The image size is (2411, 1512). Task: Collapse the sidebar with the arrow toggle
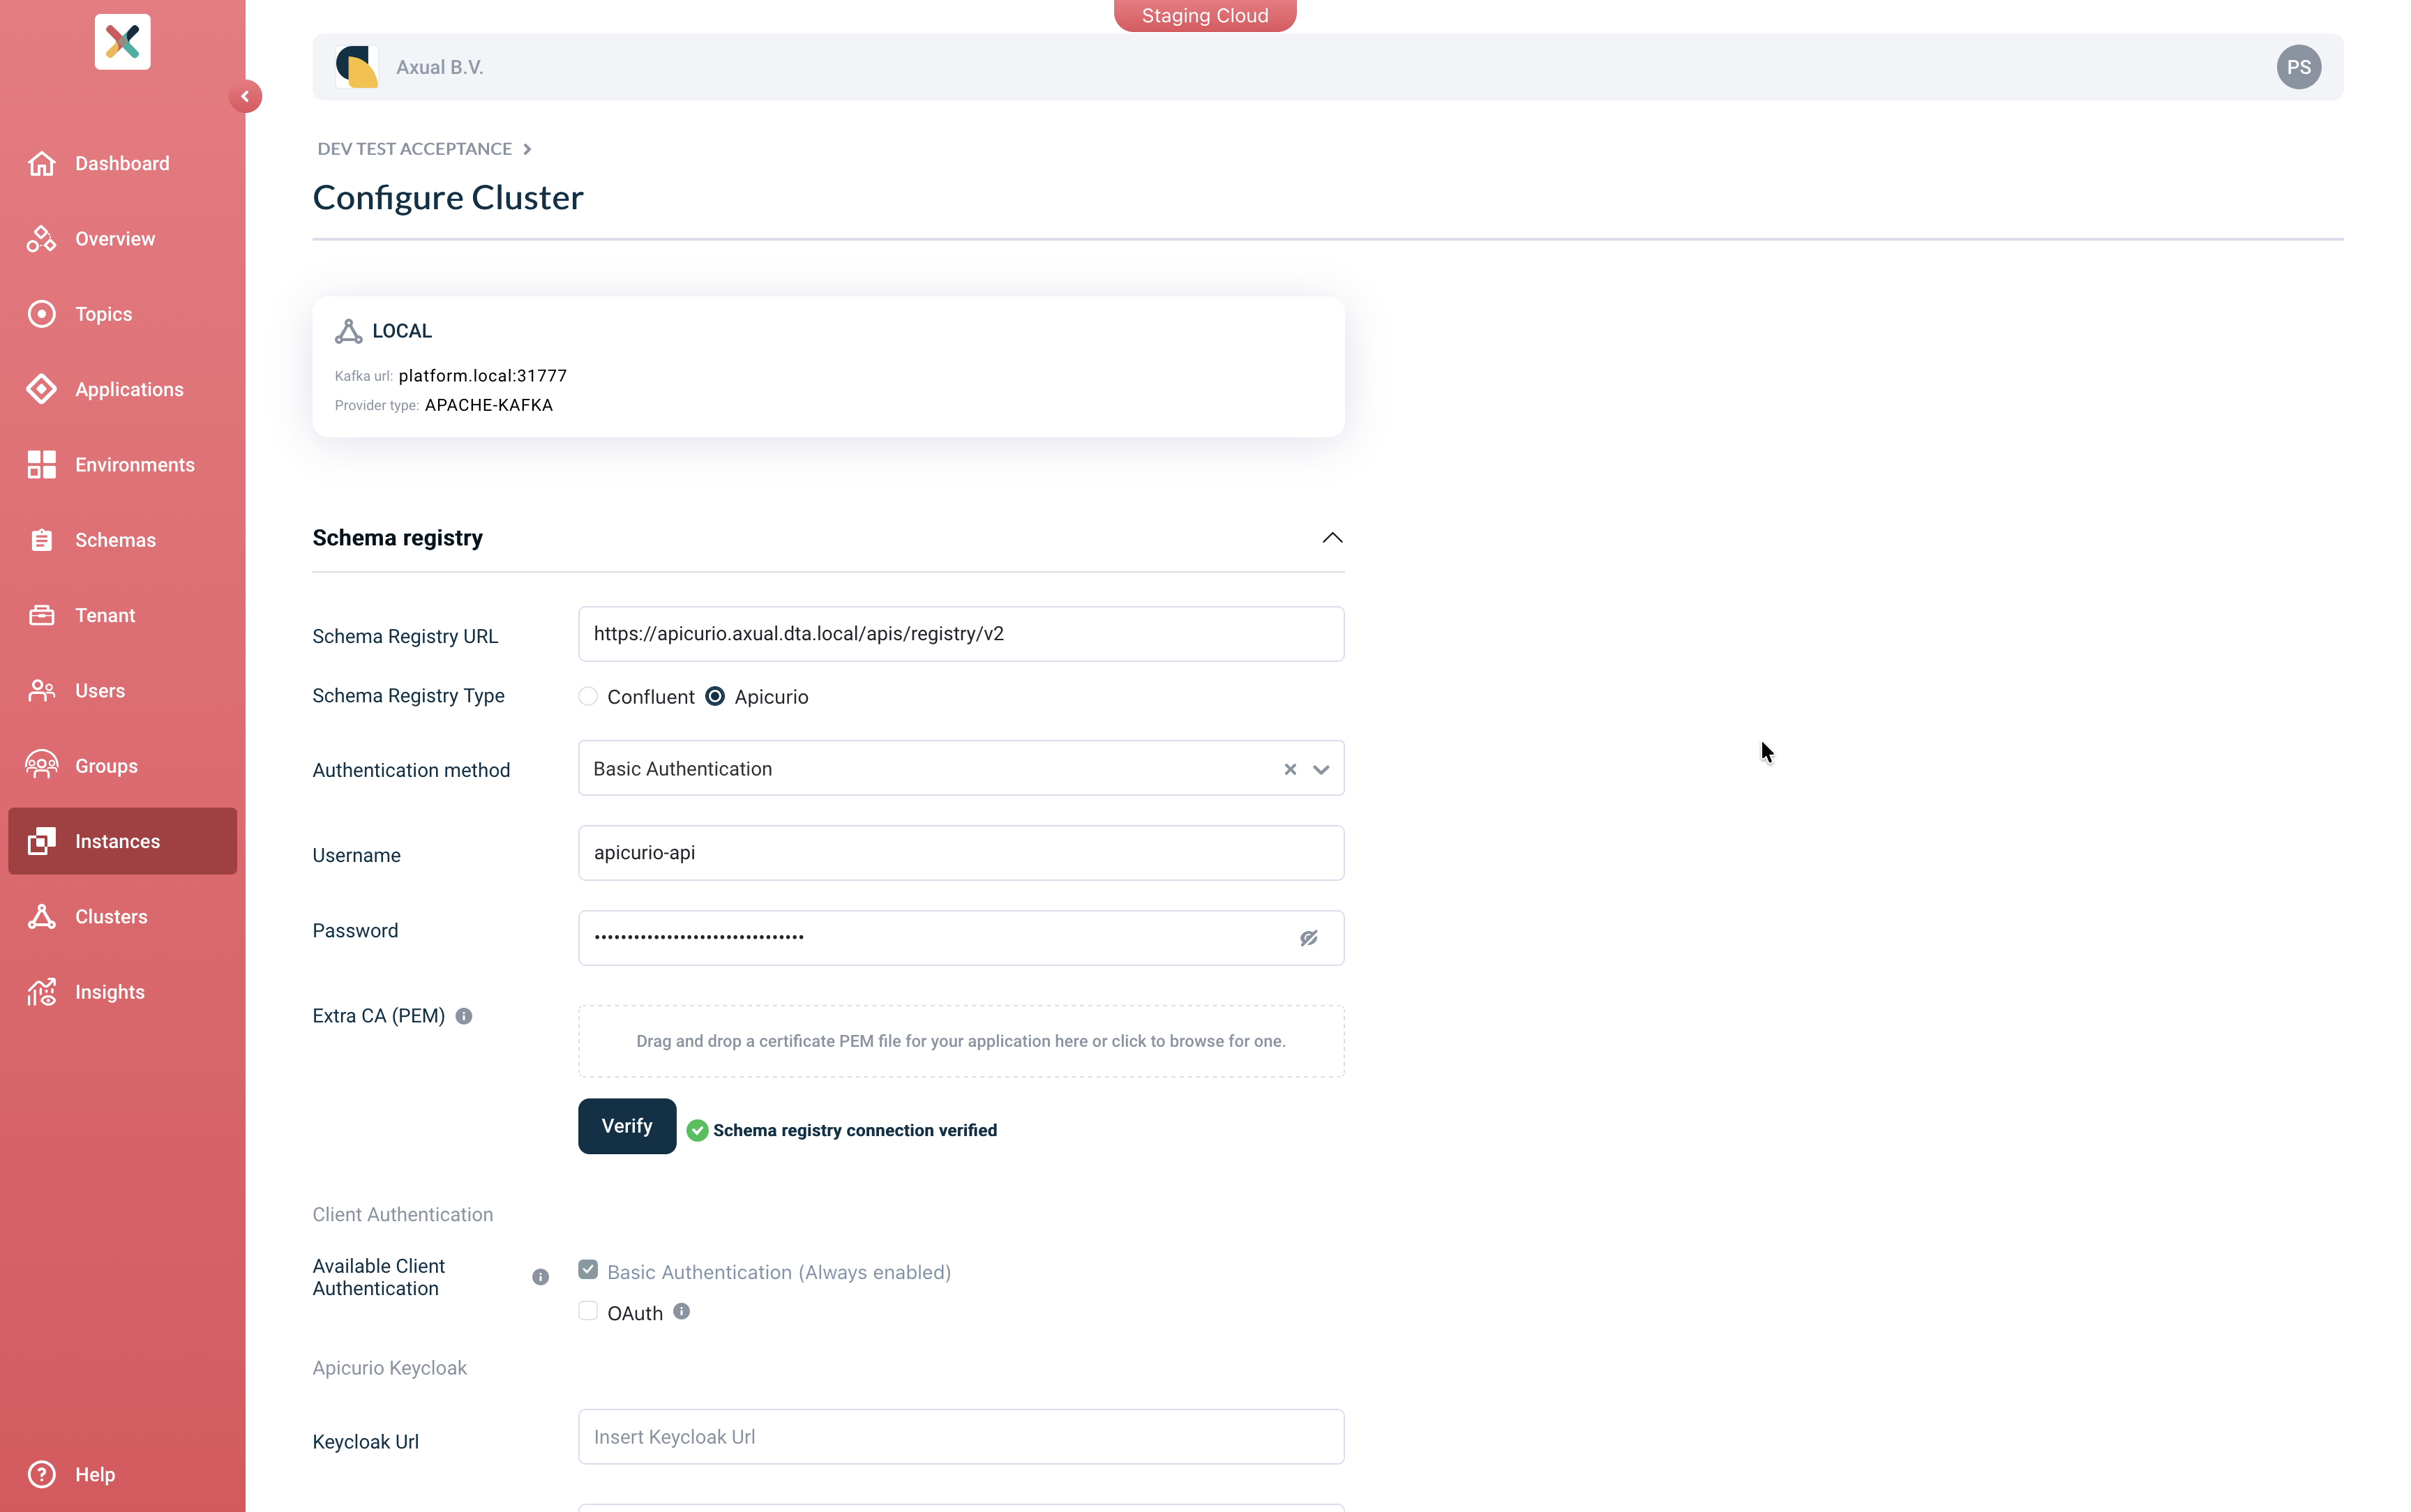pyautogui.click(x=246, y=96)
